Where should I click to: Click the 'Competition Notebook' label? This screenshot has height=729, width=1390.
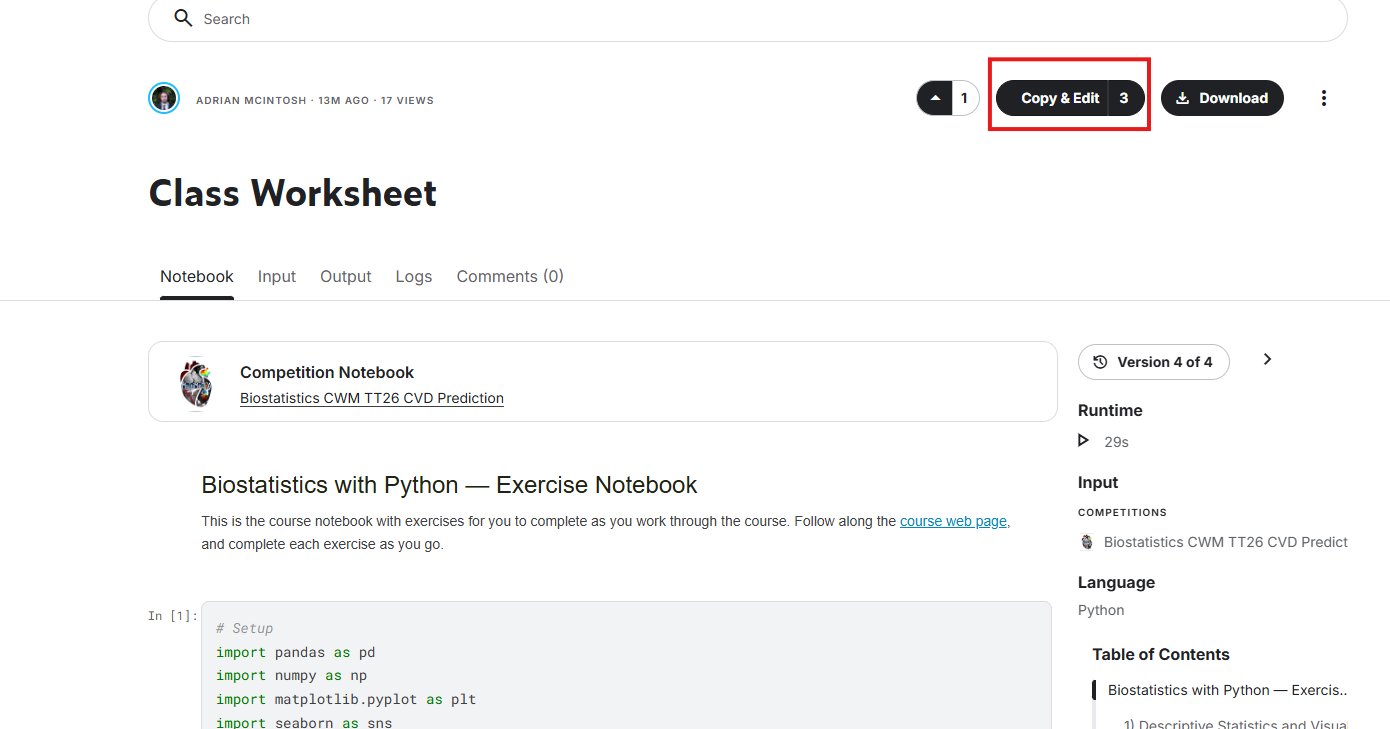pos(327,372)
